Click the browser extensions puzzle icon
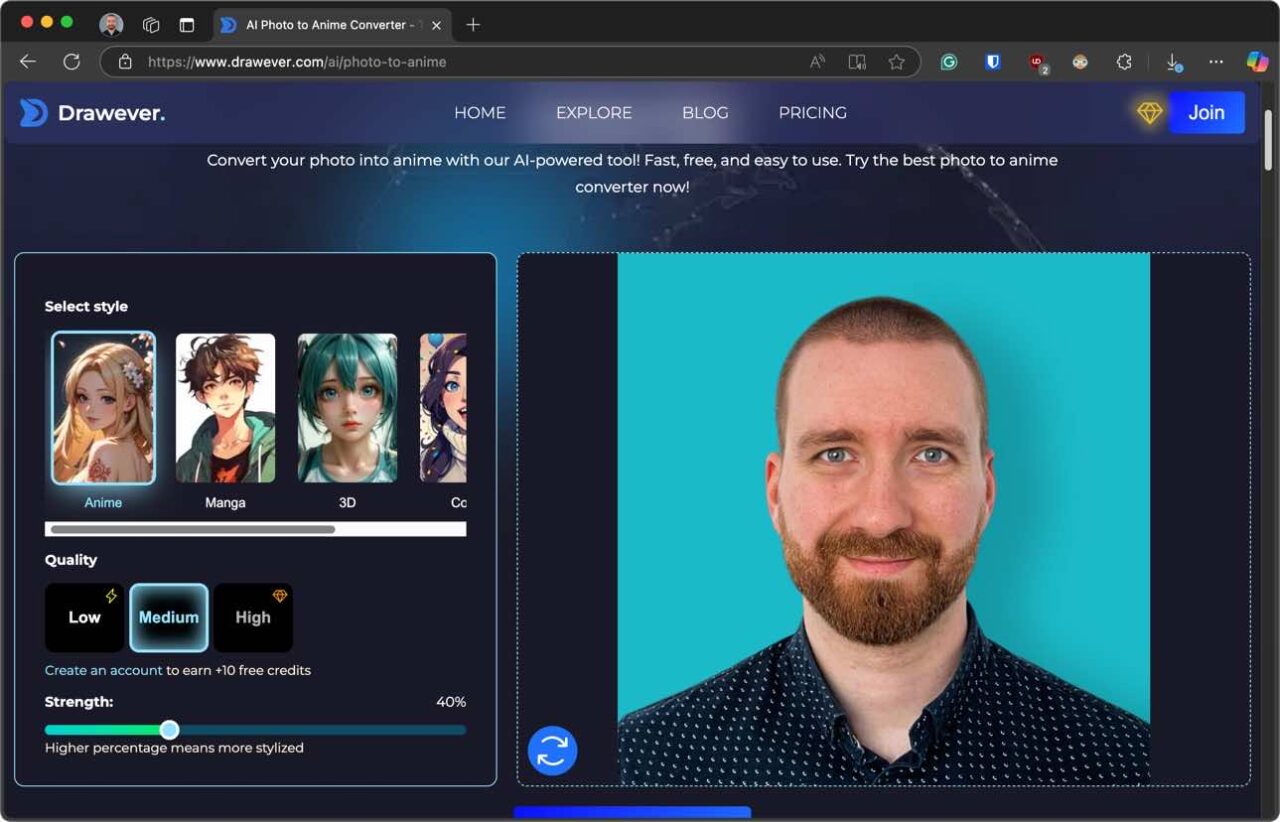 tap(1124, 61)
